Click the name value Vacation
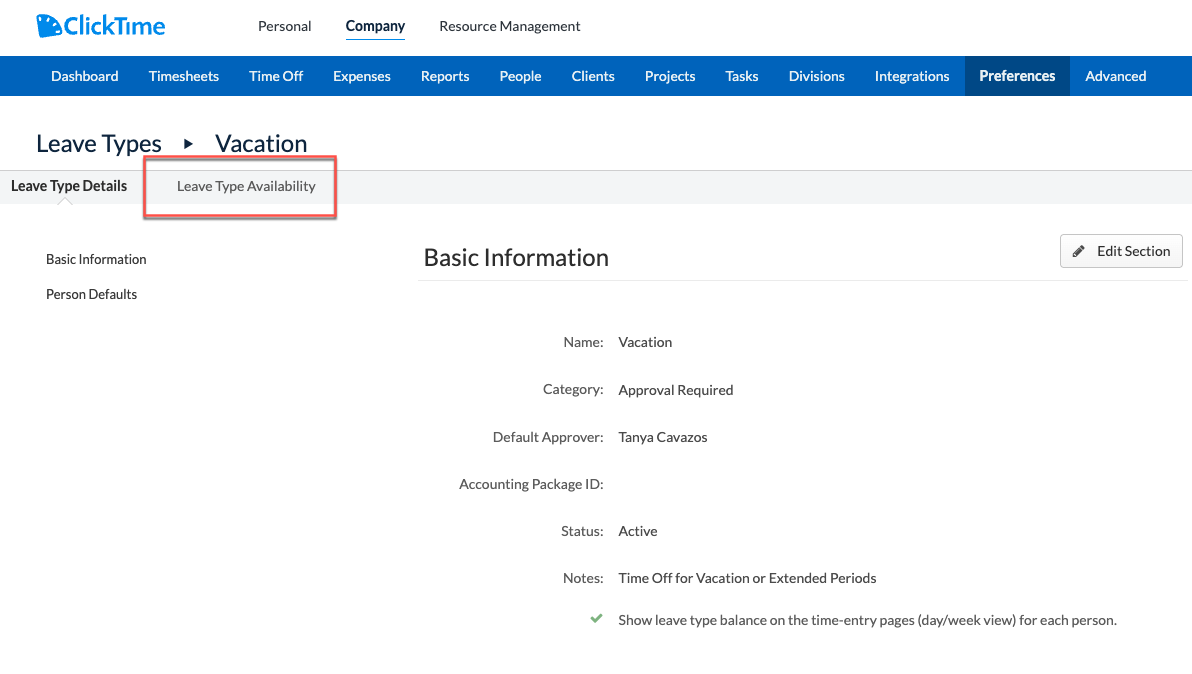The height and width of the screenshot is (674, 1192). 645,342
